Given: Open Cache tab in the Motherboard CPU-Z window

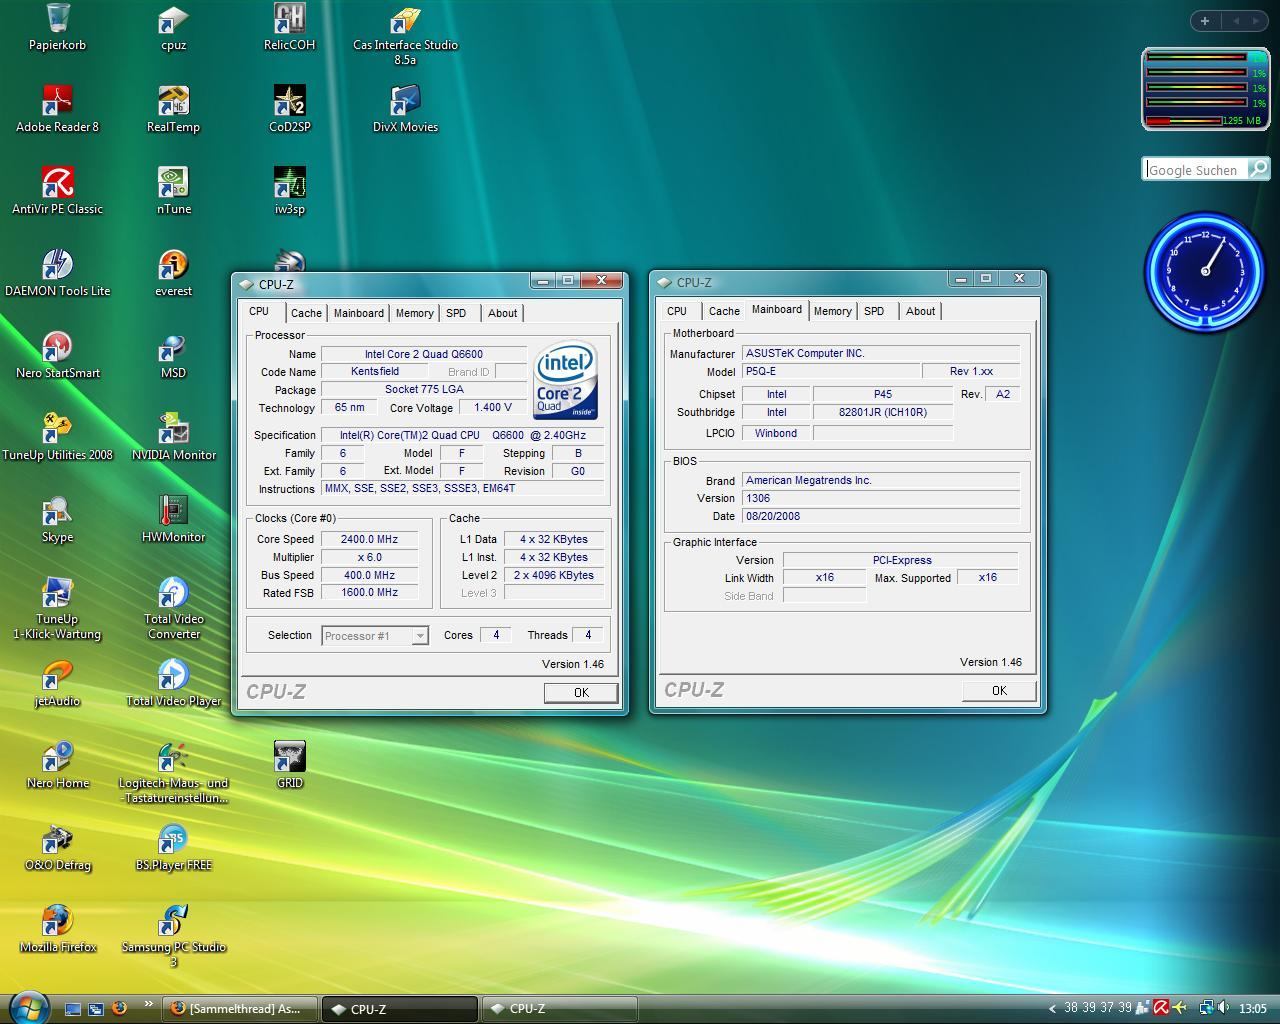Looking at the screenshot, I should click(724, 311).
